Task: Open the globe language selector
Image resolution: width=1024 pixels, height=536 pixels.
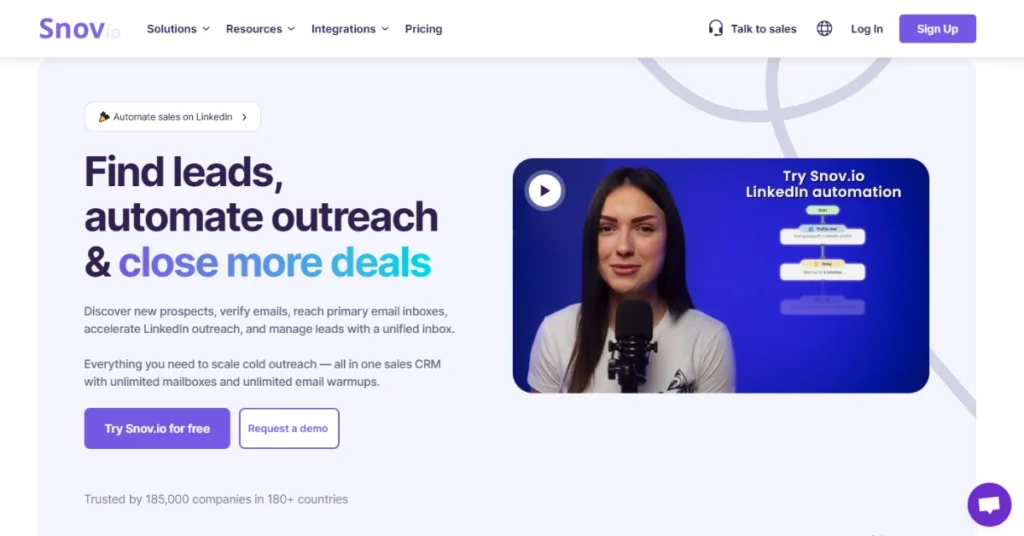Action: (824, 29)
